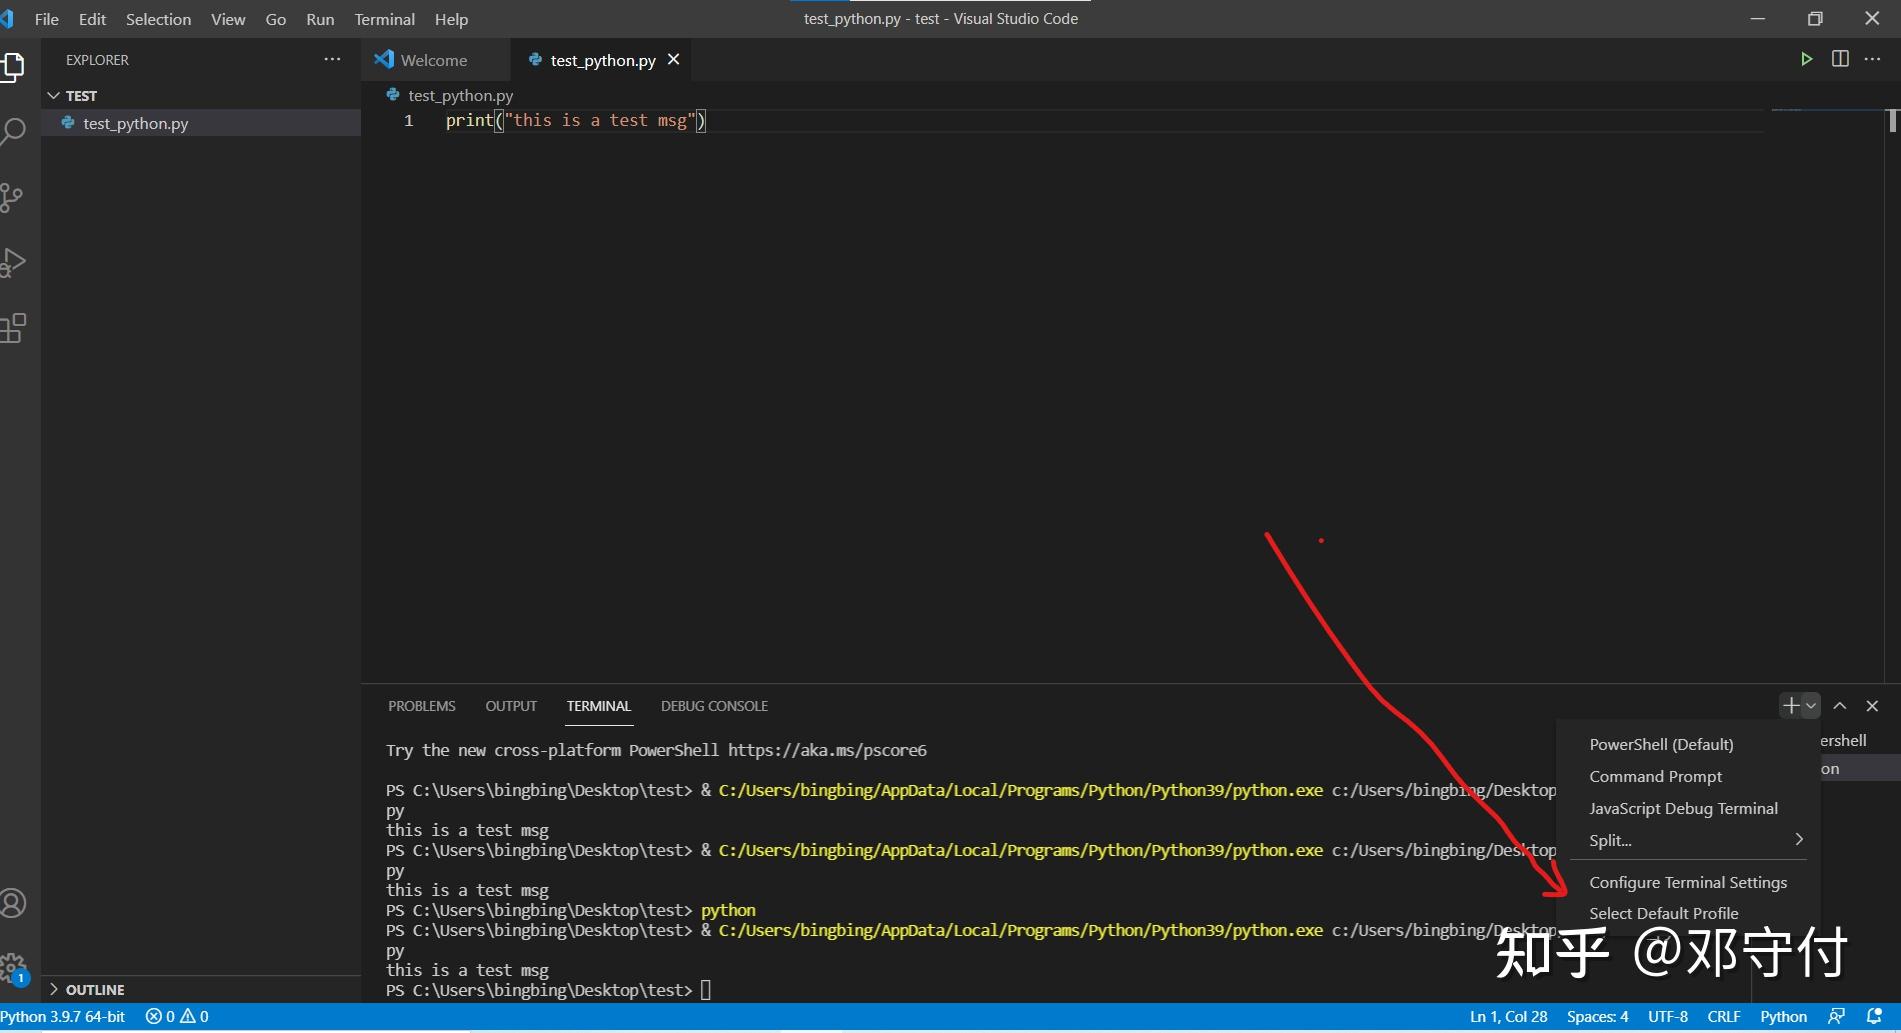The width and height of the screenshot is (1901, 1033).
Task: Click Python 3.9.7 64-bit interpreter selector
Action: (x=64, y=1017)
